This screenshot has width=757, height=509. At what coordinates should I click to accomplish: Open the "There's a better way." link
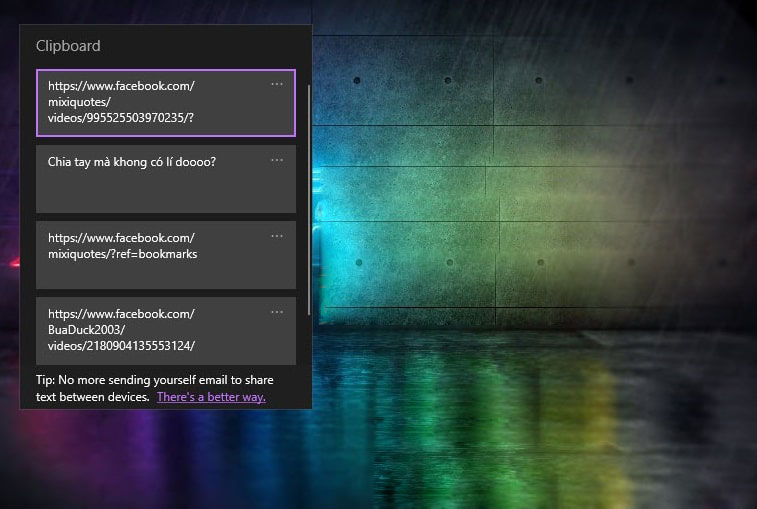point(211,397)
